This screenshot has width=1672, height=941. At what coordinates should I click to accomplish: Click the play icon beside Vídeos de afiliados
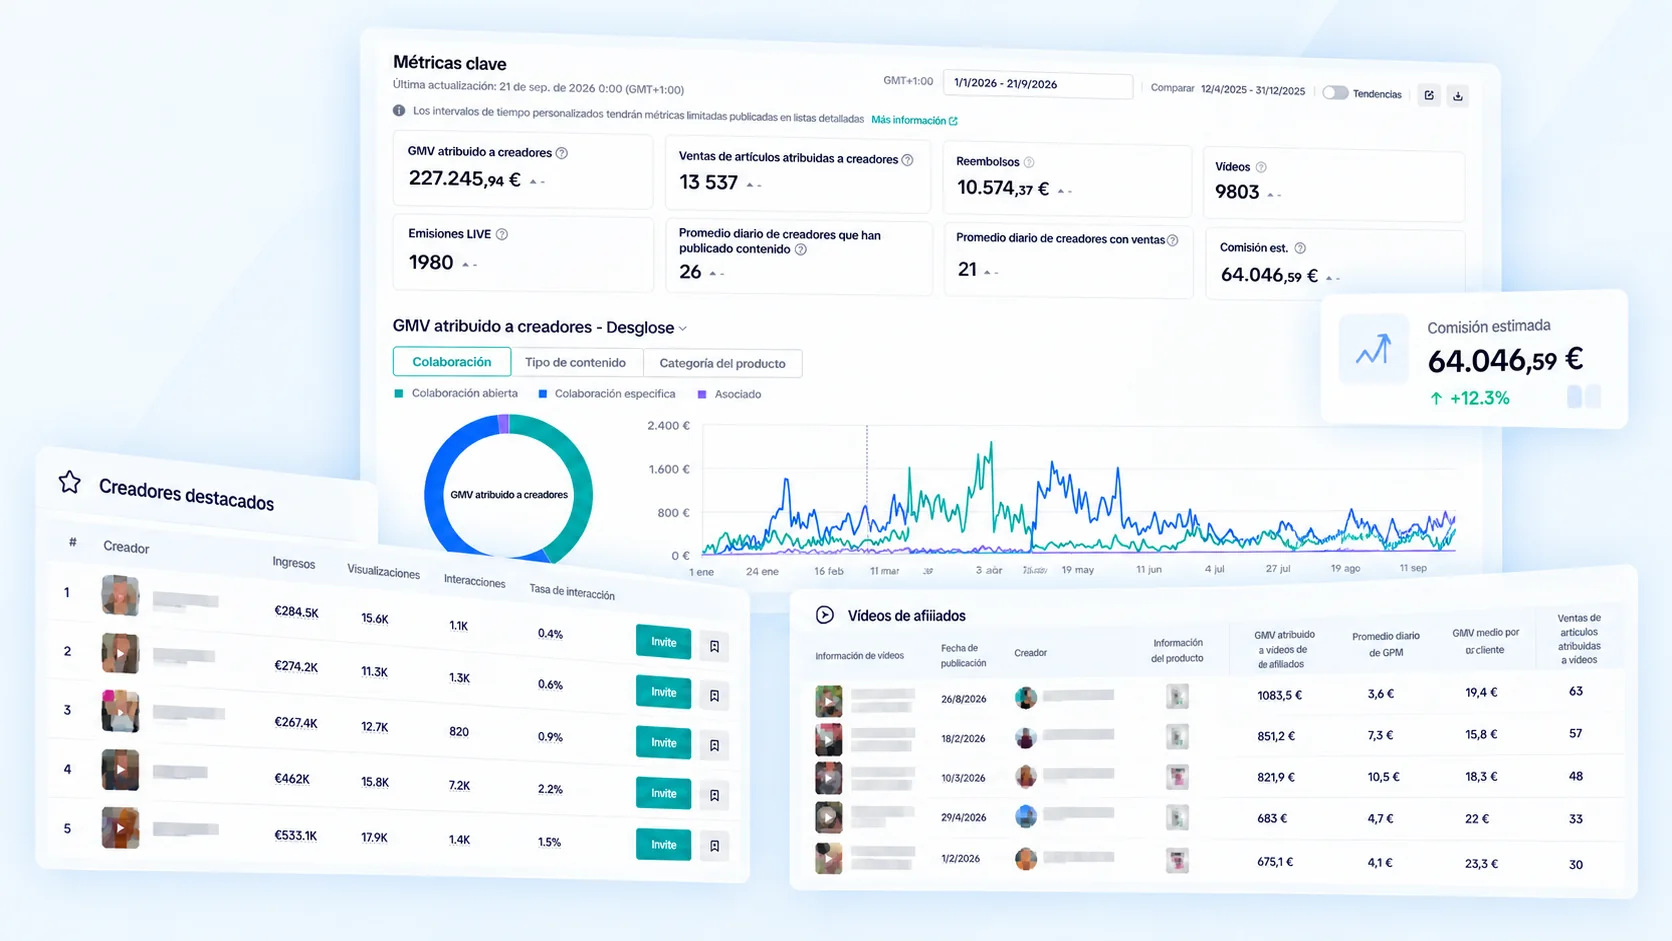click(825, 615)
